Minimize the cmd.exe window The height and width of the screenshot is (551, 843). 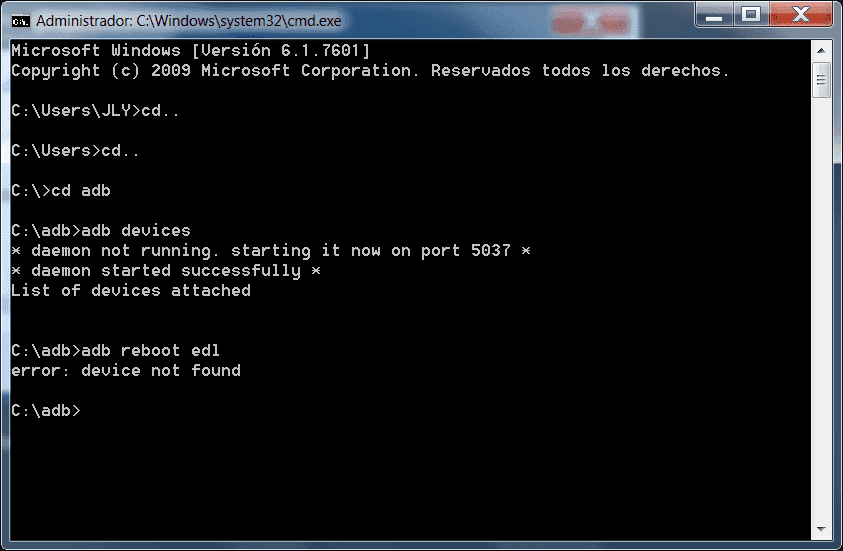pyautogui.click(x=714, y=15)
